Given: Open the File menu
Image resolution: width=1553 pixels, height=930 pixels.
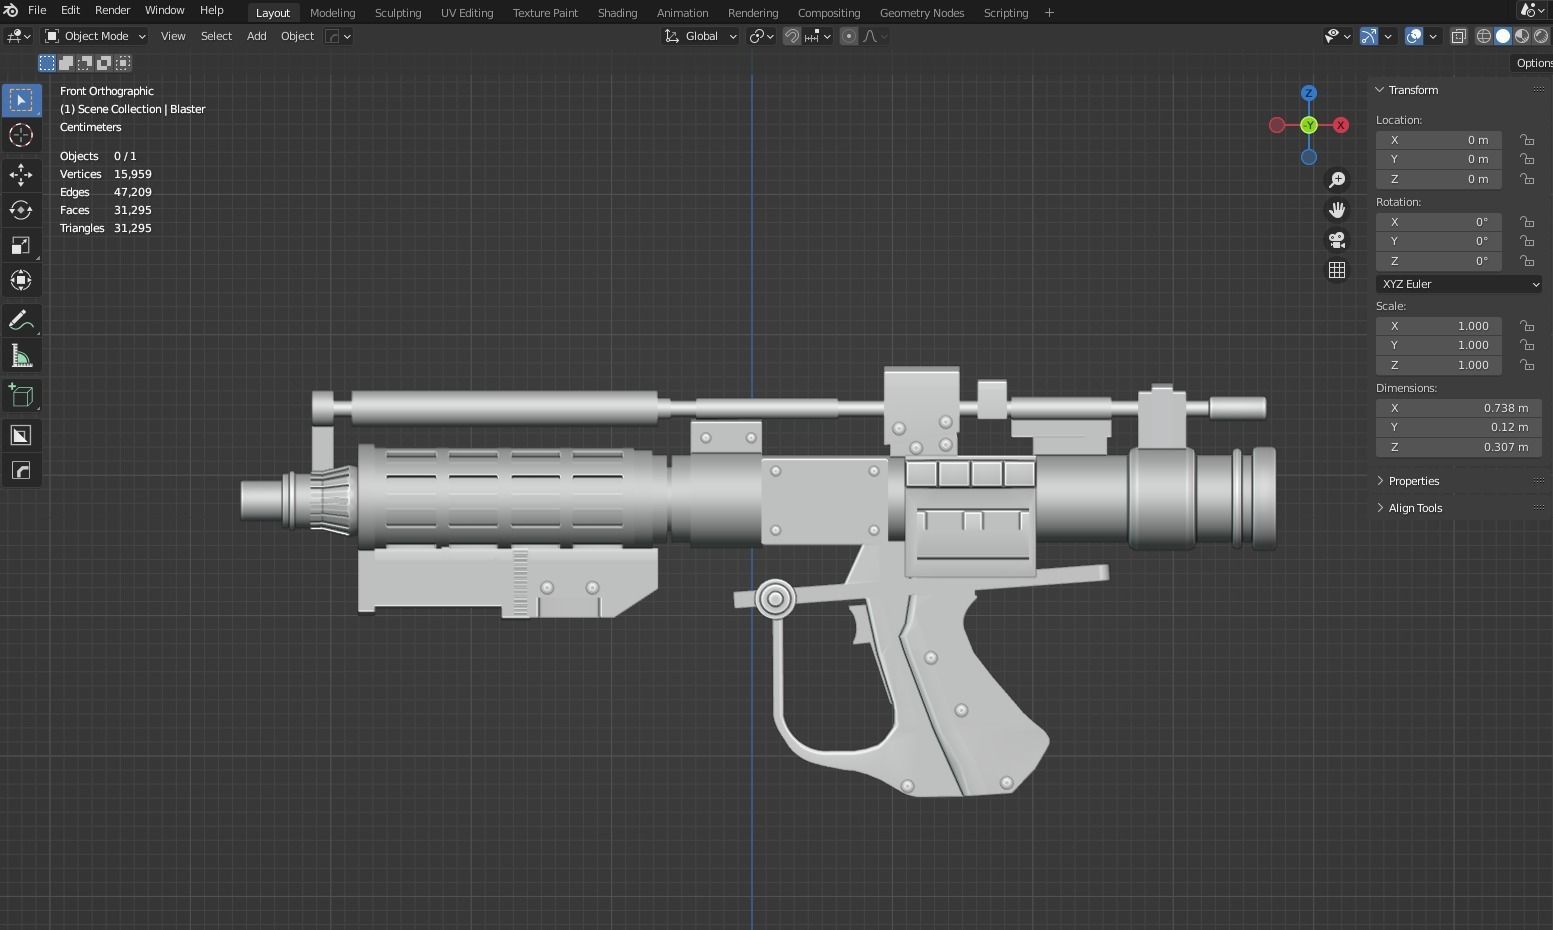Looking at the screenshot, I should click(x=37, y=10).
